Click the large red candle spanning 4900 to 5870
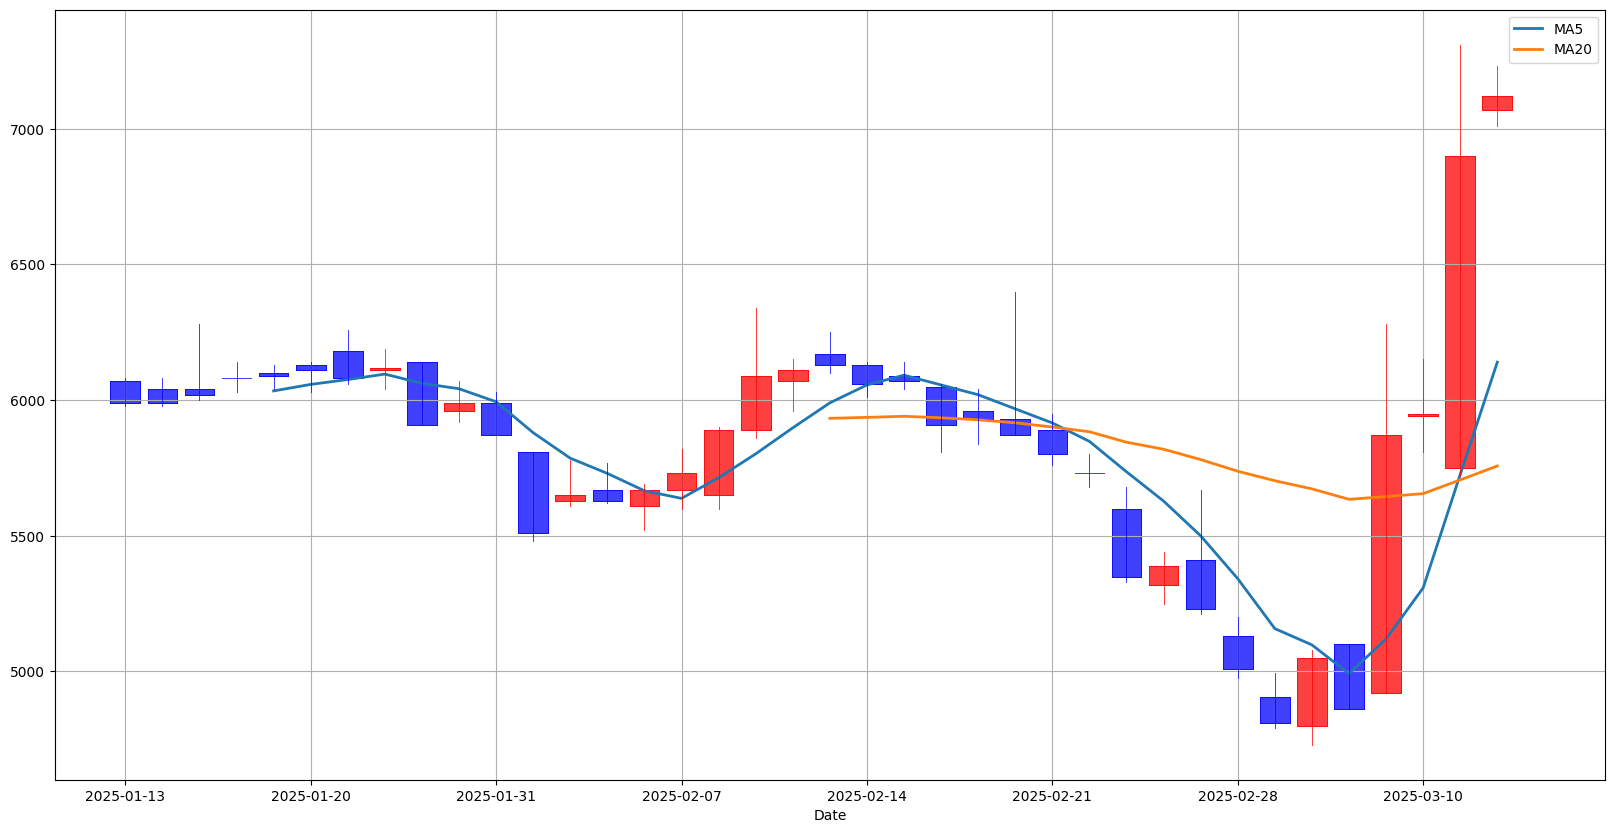Image resolution: width=1614 pixels, height=833 pixels. 1386,564
